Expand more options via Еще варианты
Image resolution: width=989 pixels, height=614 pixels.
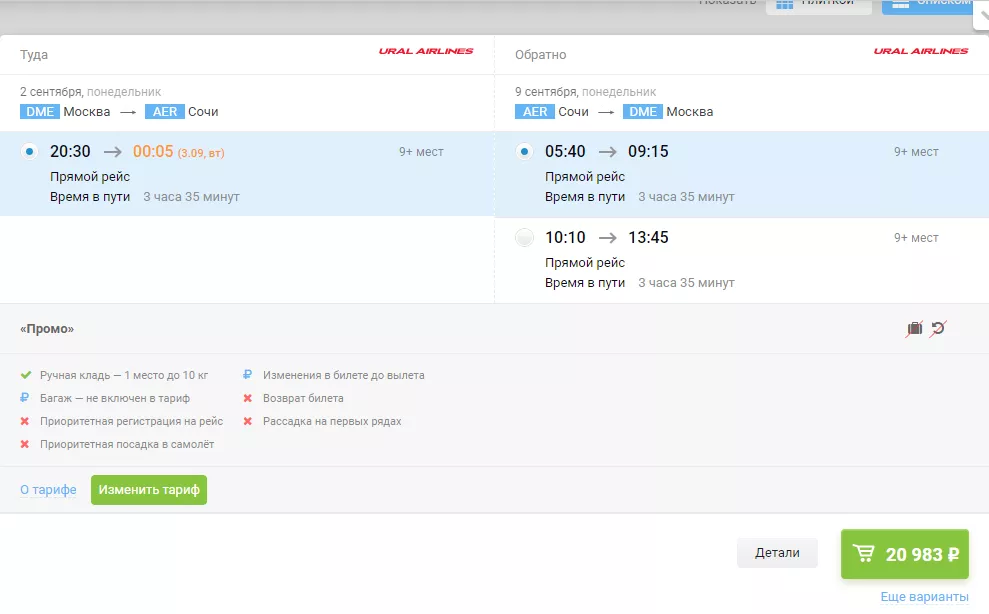coord(924,597)
